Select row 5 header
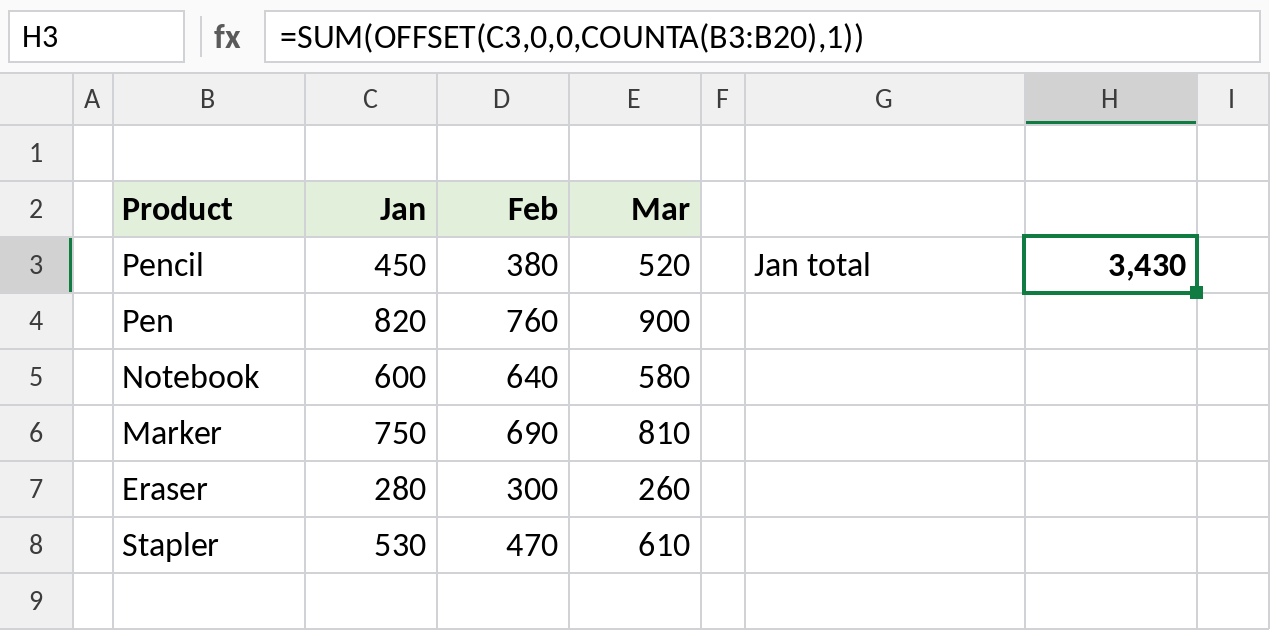The image size is (1270, 630). [37, 377]
